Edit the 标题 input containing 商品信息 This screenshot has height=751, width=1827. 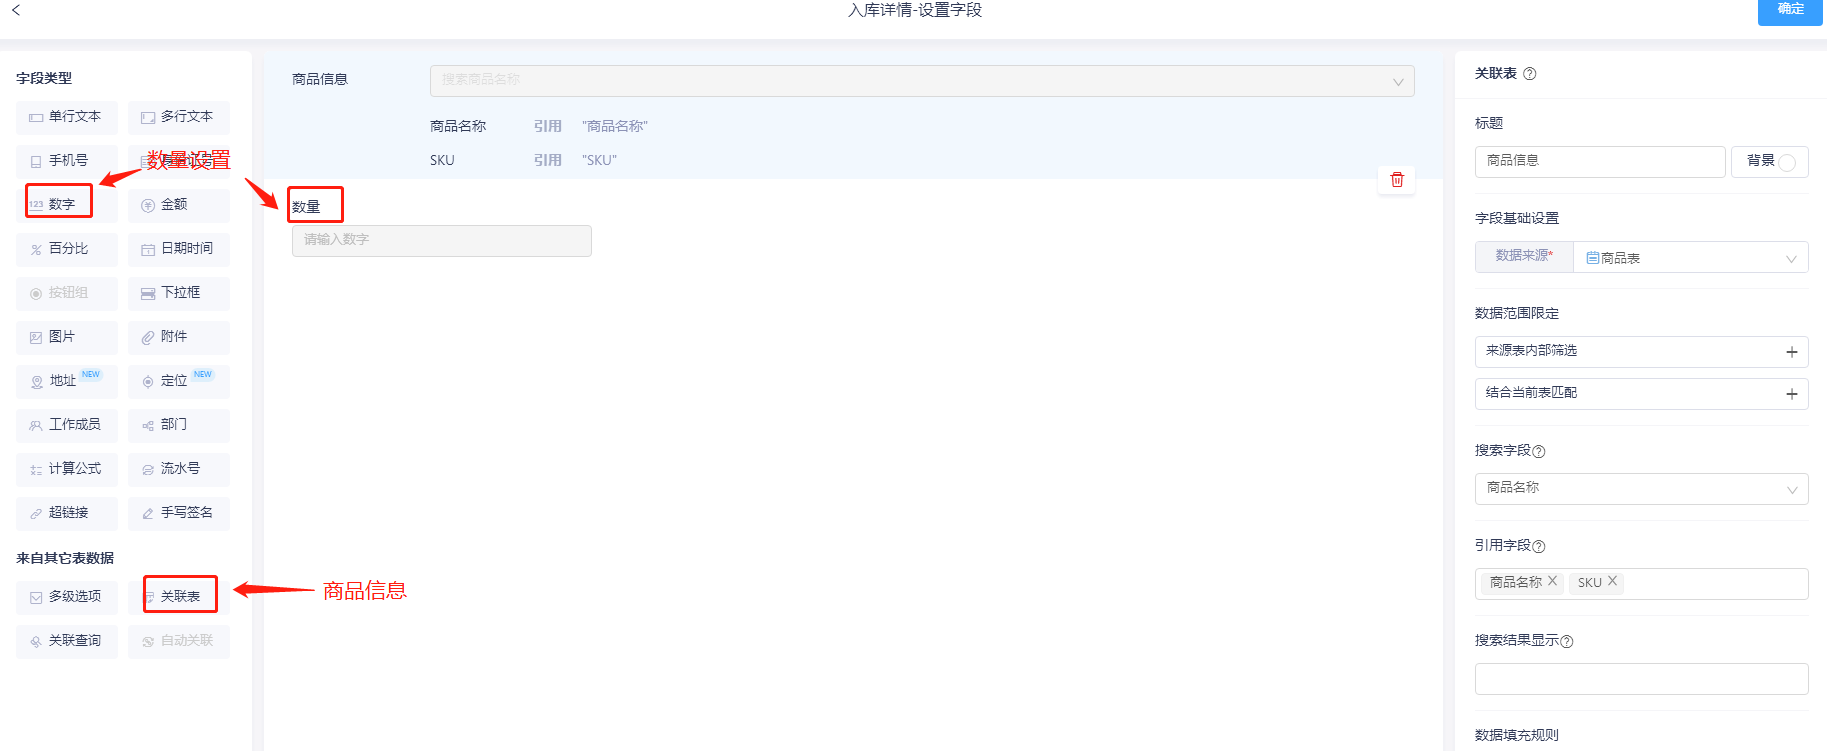click(x=1600, y=161)
